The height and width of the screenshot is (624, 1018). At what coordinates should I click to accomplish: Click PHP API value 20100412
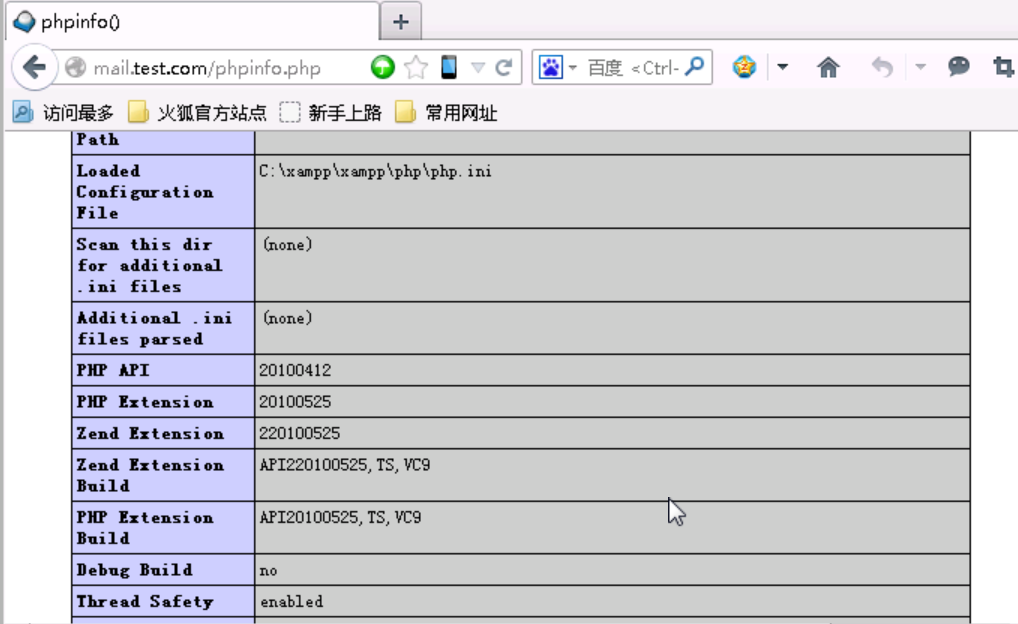pos(295,370)
